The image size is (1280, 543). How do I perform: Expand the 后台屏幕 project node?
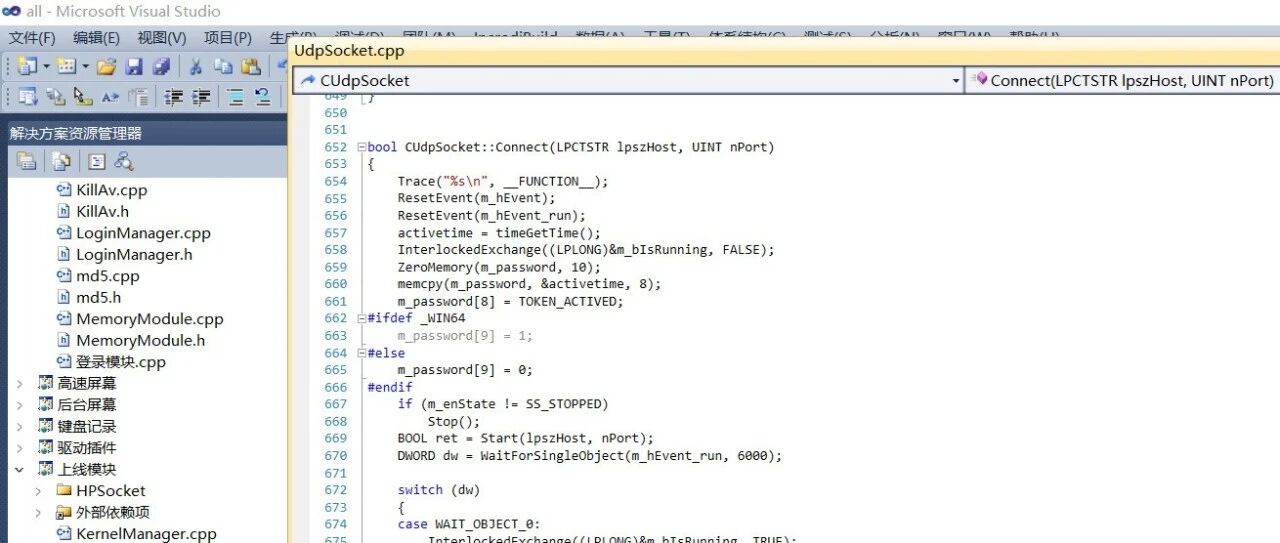[20, 405]
